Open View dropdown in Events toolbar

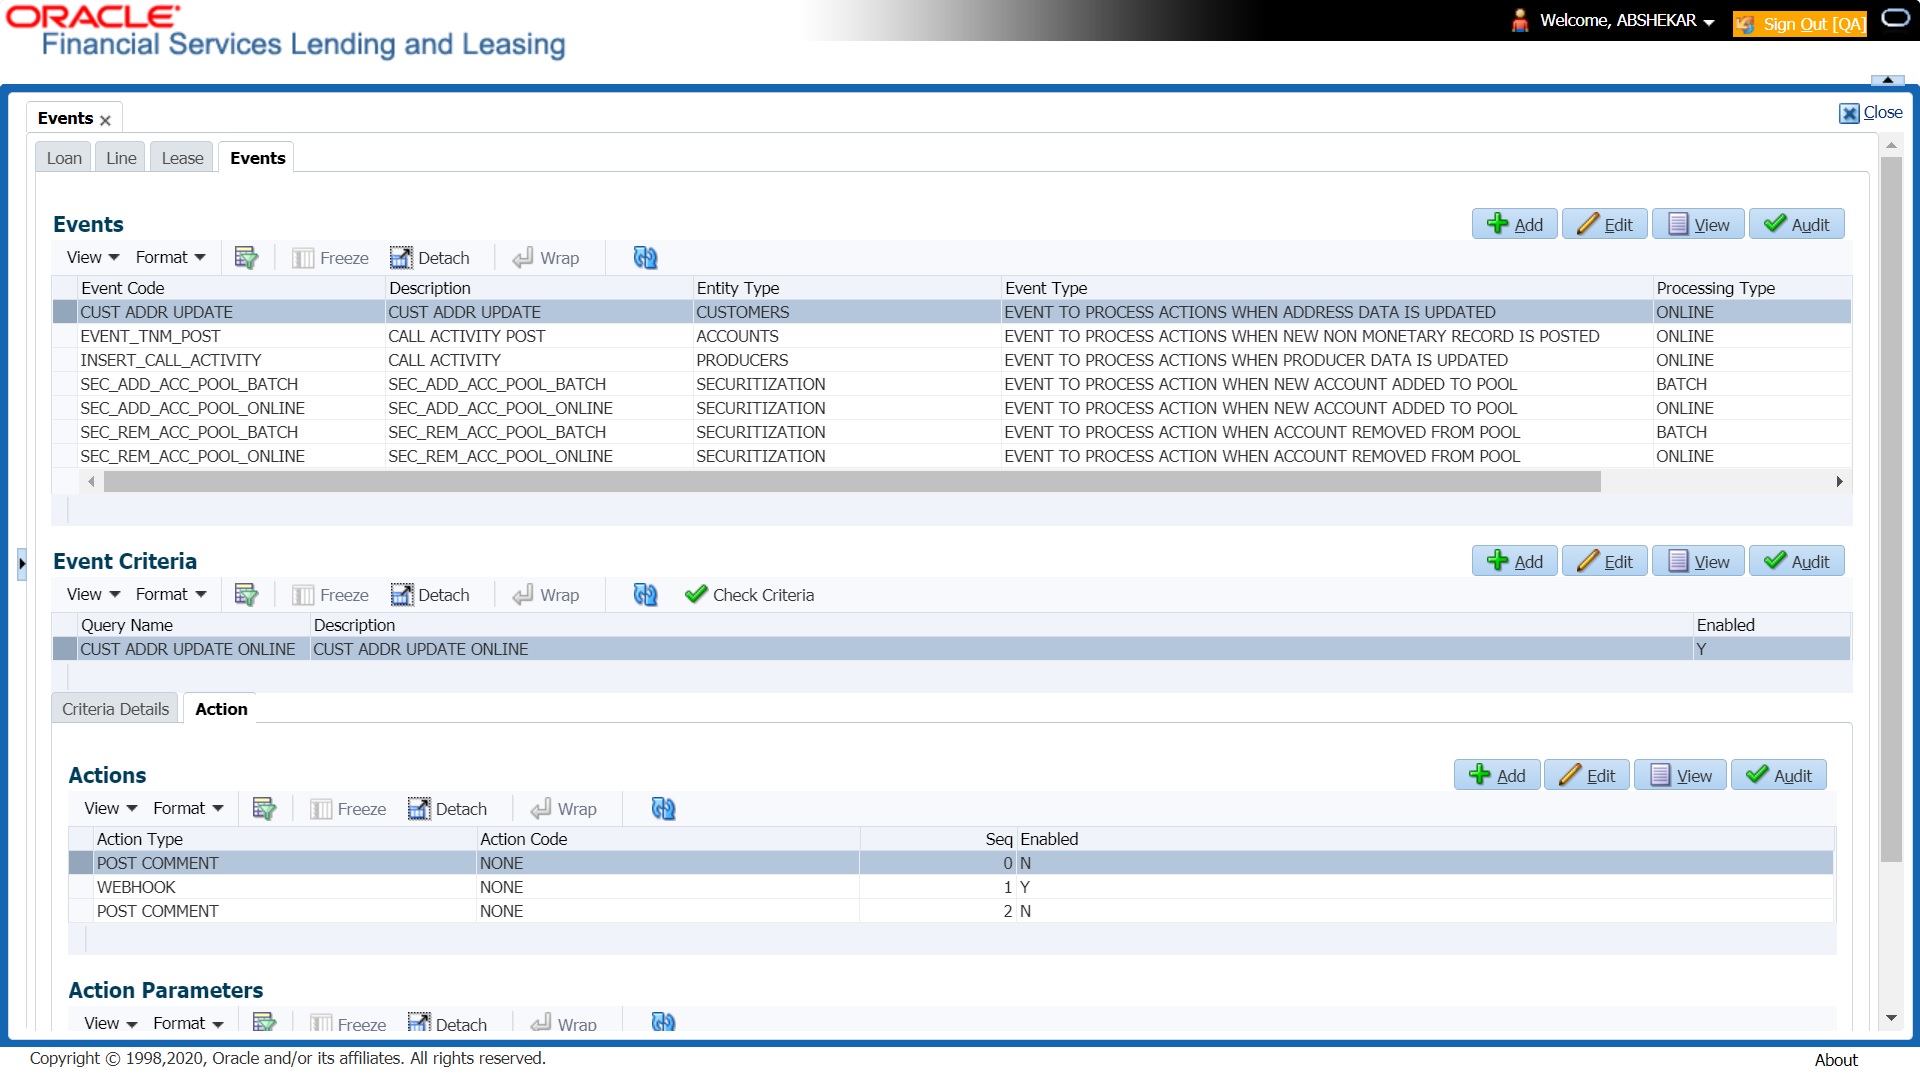(93, 258)
